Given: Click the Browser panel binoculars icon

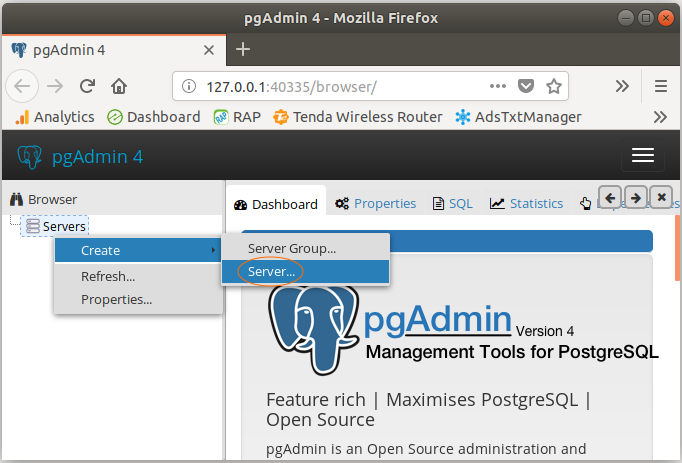Looking at the screenshot, I should [x=17, y=199].
